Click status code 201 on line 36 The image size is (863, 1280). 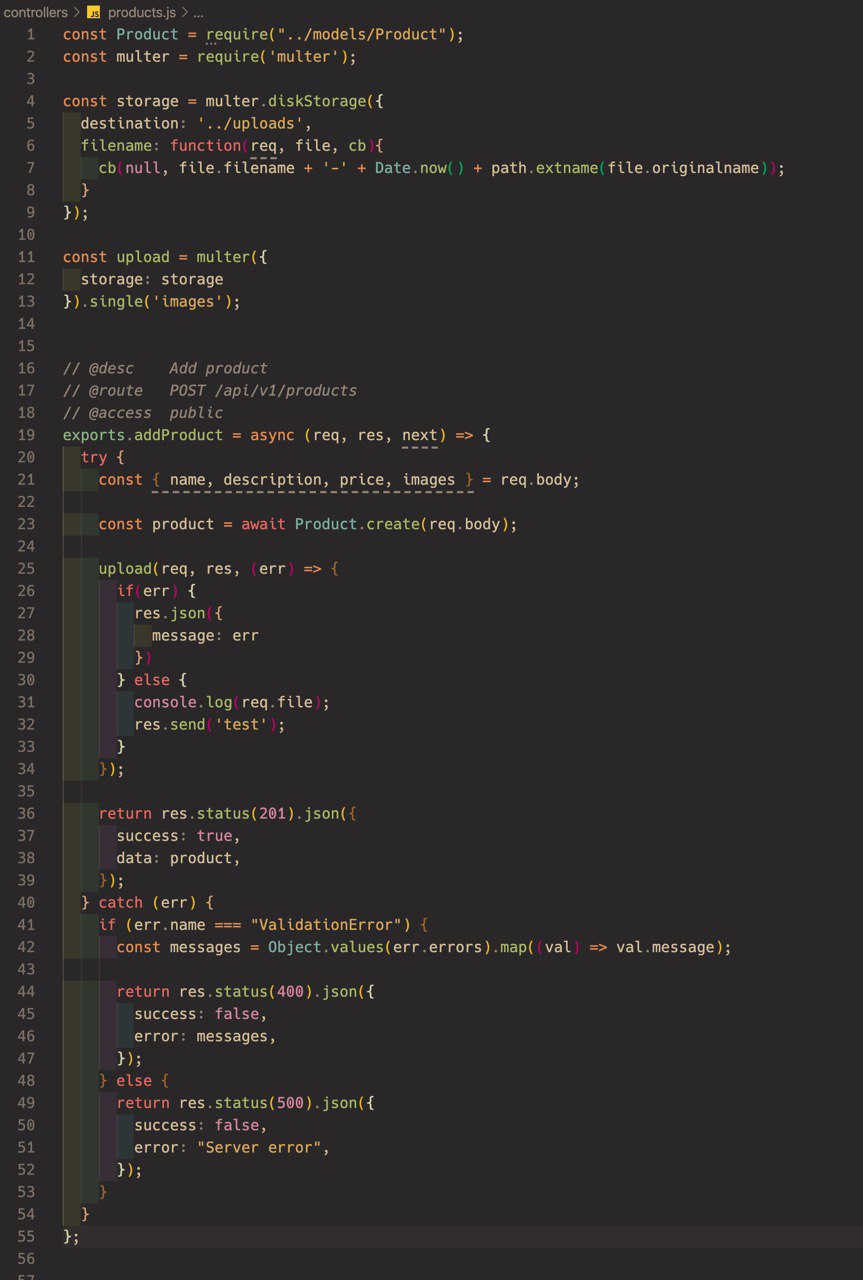point(272,813)
